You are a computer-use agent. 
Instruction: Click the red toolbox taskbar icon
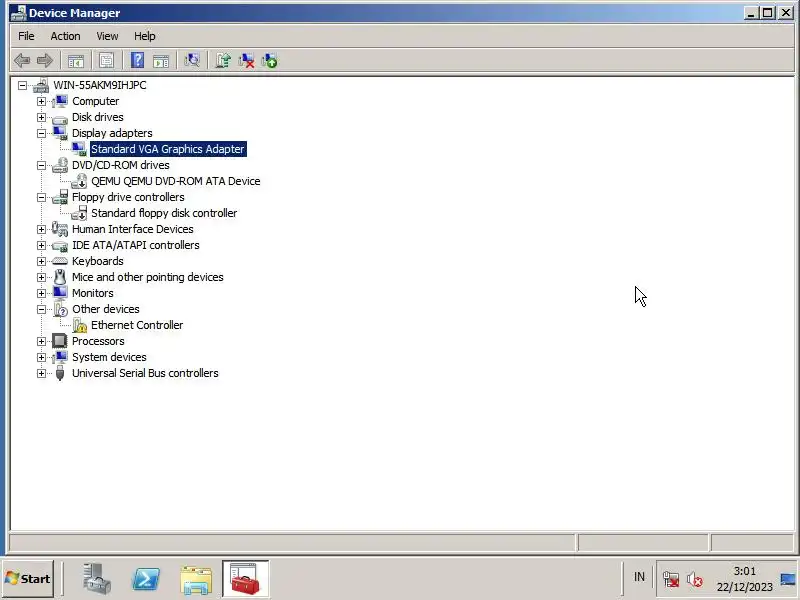pyautogui.click(x=245, y=579)
